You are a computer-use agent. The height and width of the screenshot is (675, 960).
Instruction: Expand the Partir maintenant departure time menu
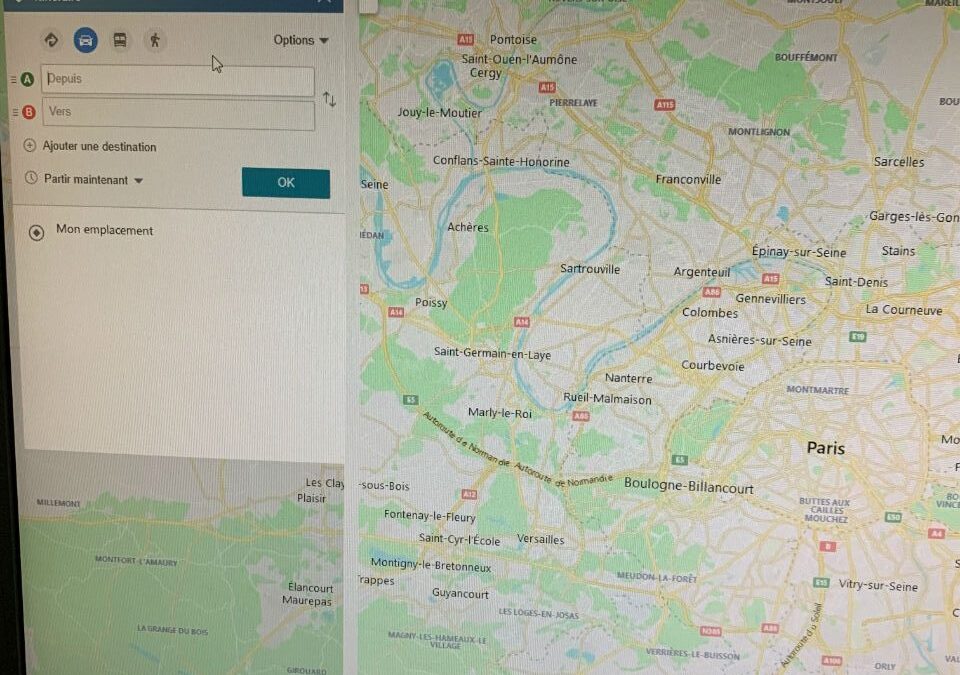93,179
